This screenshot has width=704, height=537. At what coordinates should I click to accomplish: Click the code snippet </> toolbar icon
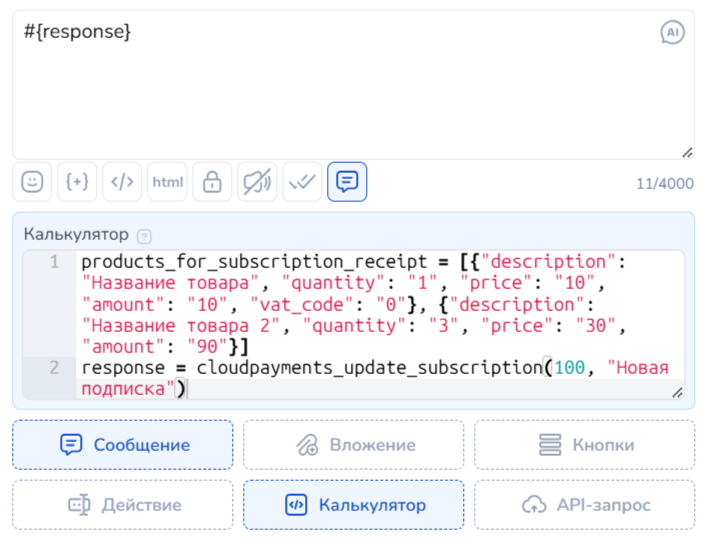tap(122, 182)
